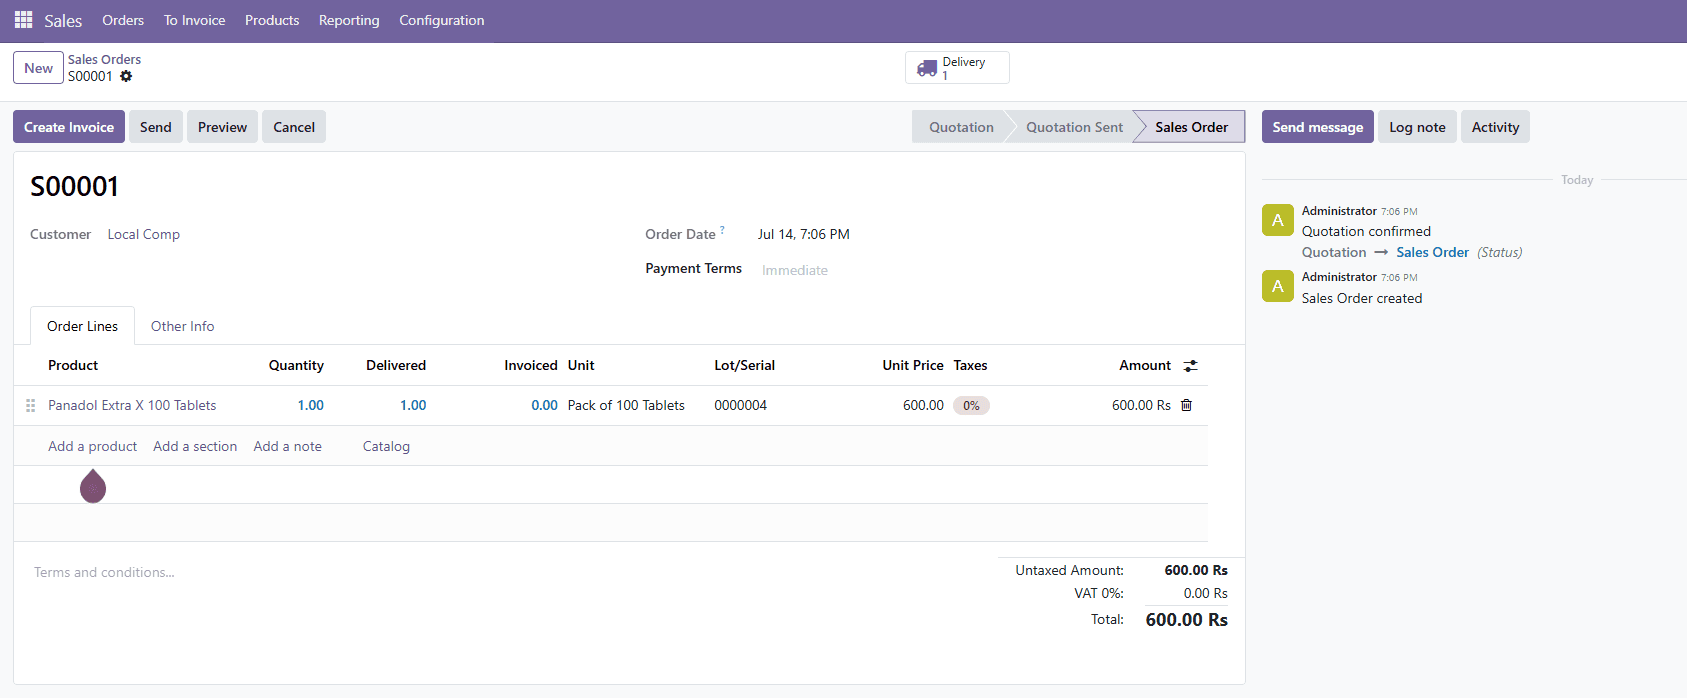The image size is (1687, 698).
Task: Create a New sales order
Action: [x=38, y=68]
